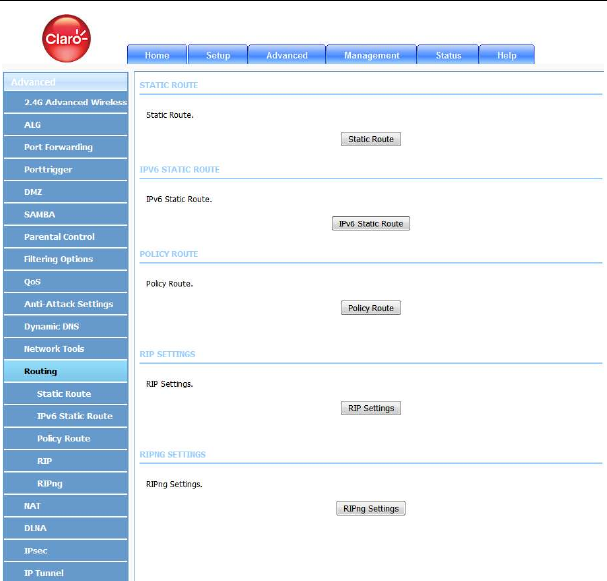Click the POLICY ROUTE section heading
Screen dimensions: 607x581
(x=169, y=254)
